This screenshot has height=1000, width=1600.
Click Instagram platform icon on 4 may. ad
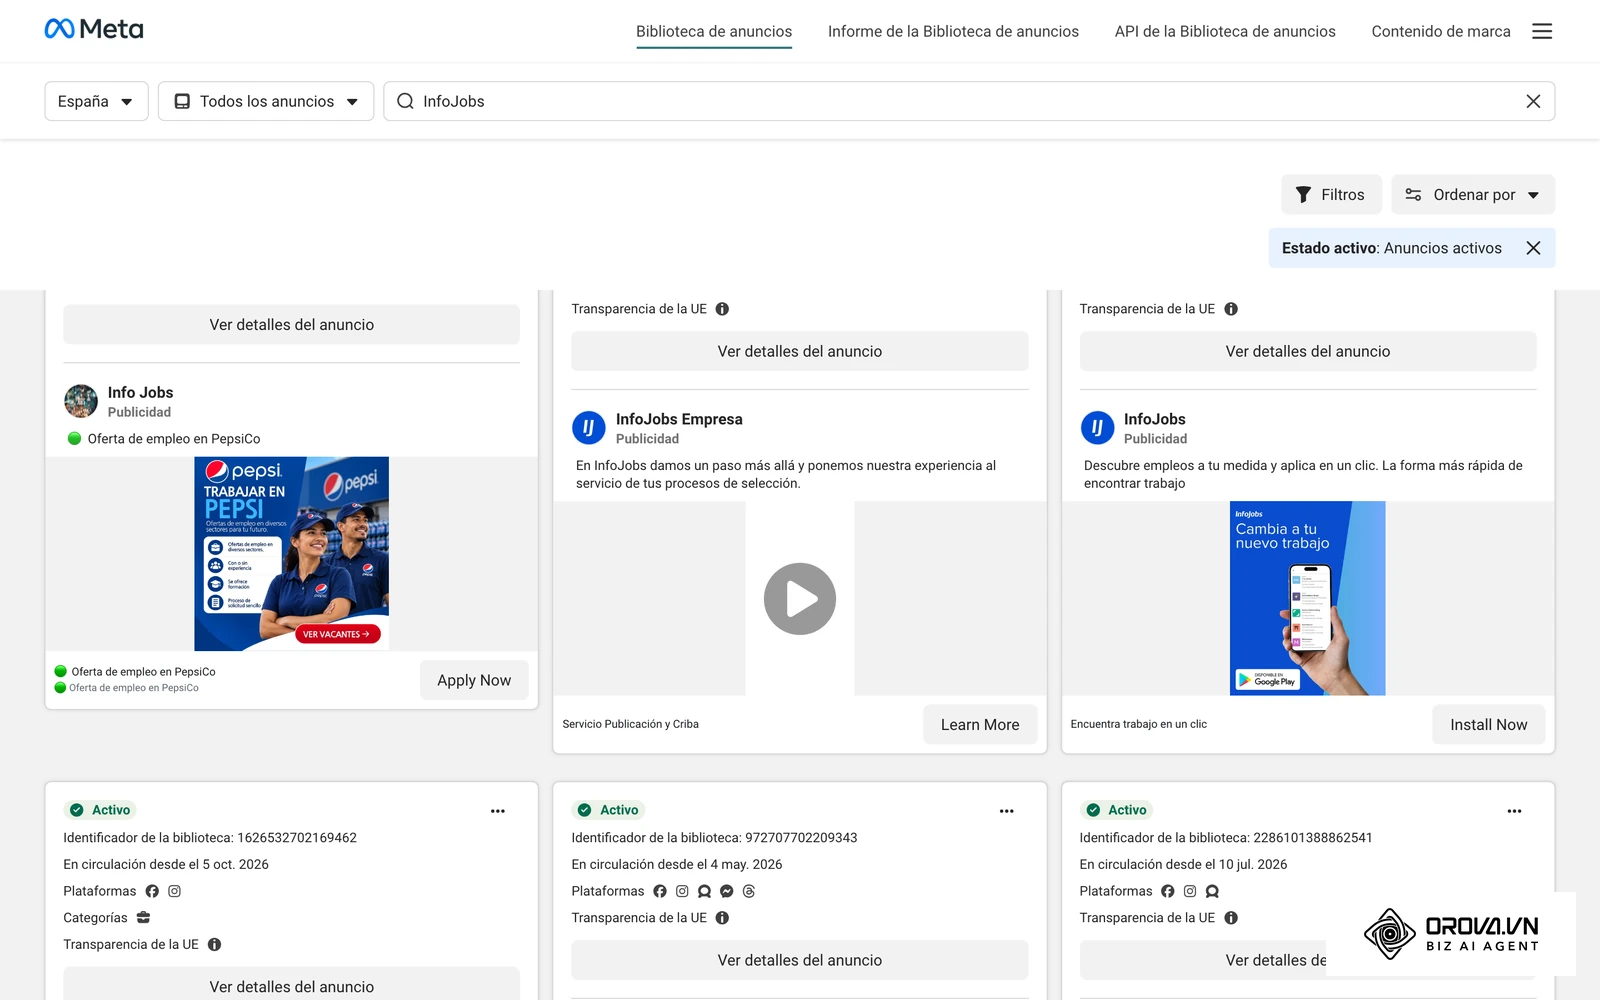(682, 891)
